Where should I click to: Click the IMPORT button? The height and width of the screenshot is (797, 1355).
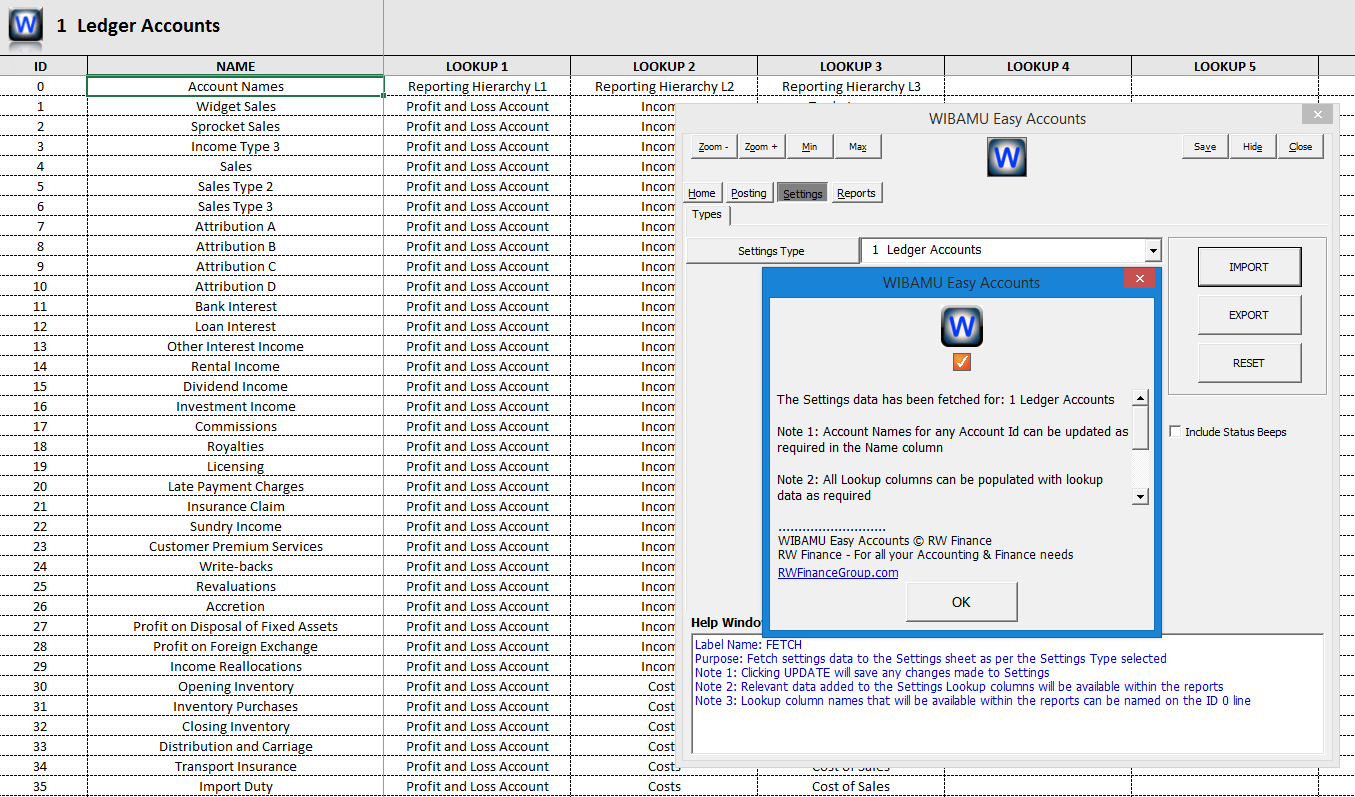[x=1249, y=267]
